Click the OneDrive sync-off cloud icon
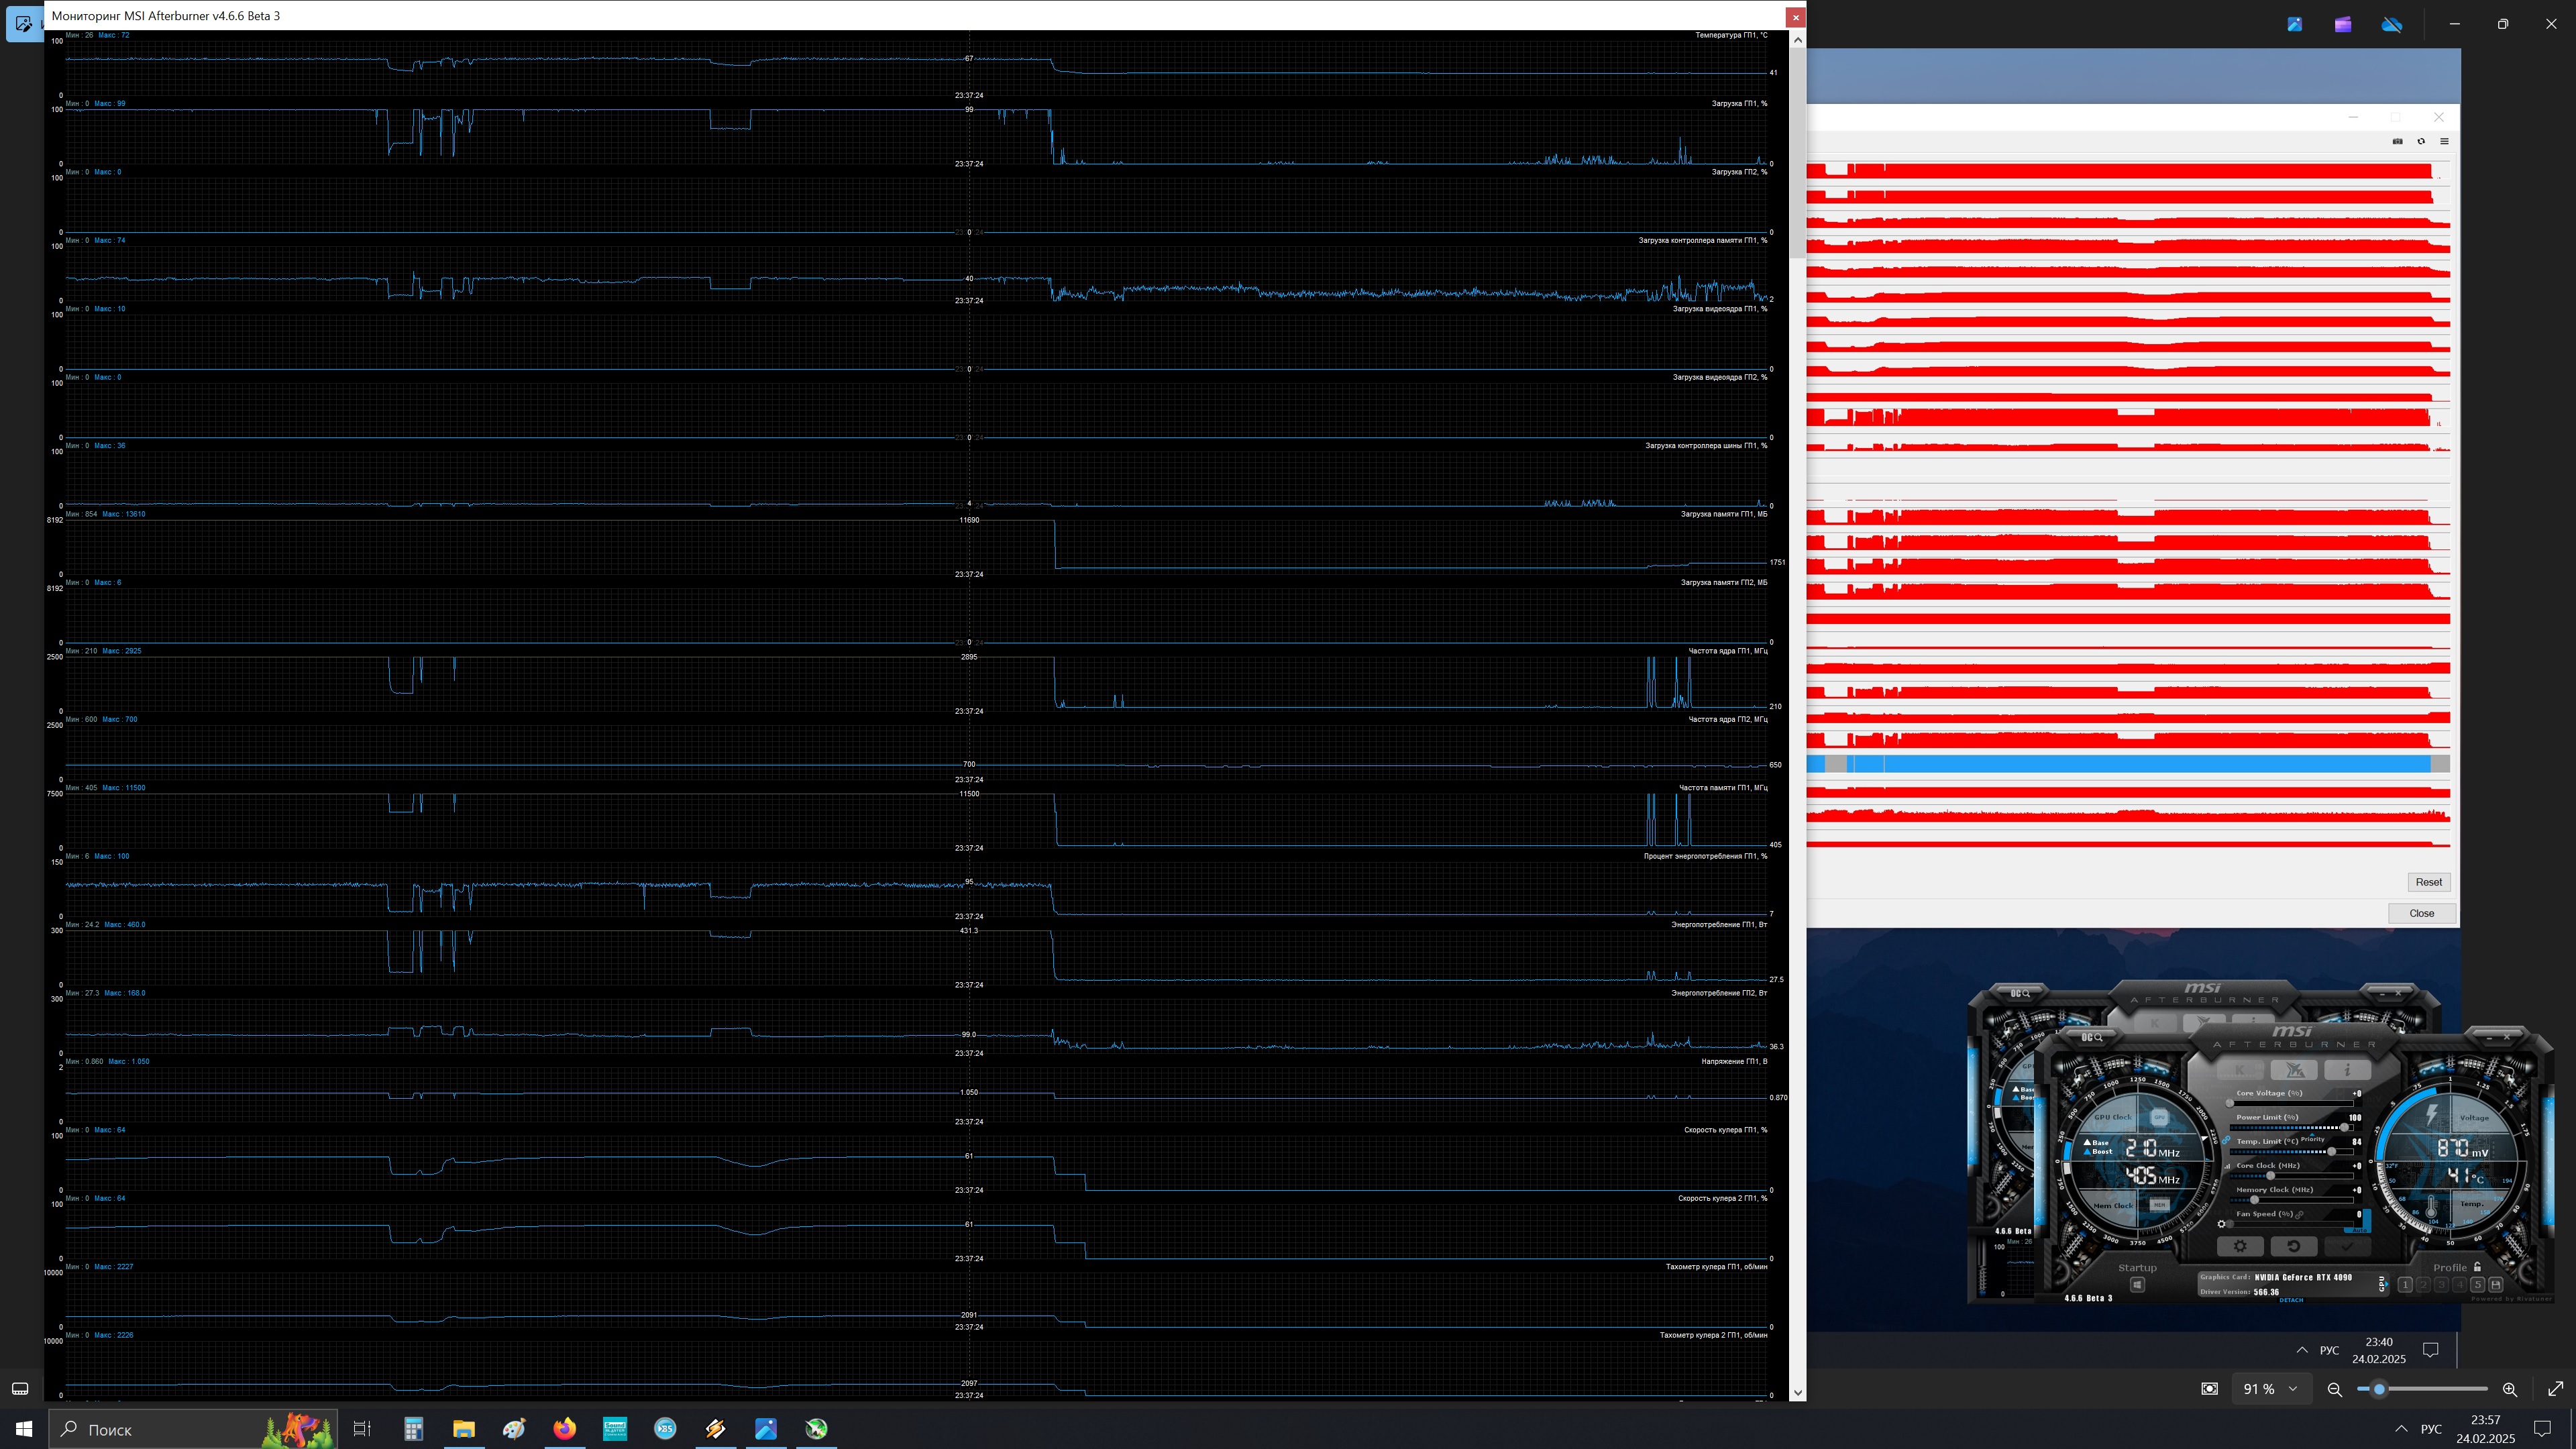The width and height of the screenshot is (2576, 1449). [2392, 24]
